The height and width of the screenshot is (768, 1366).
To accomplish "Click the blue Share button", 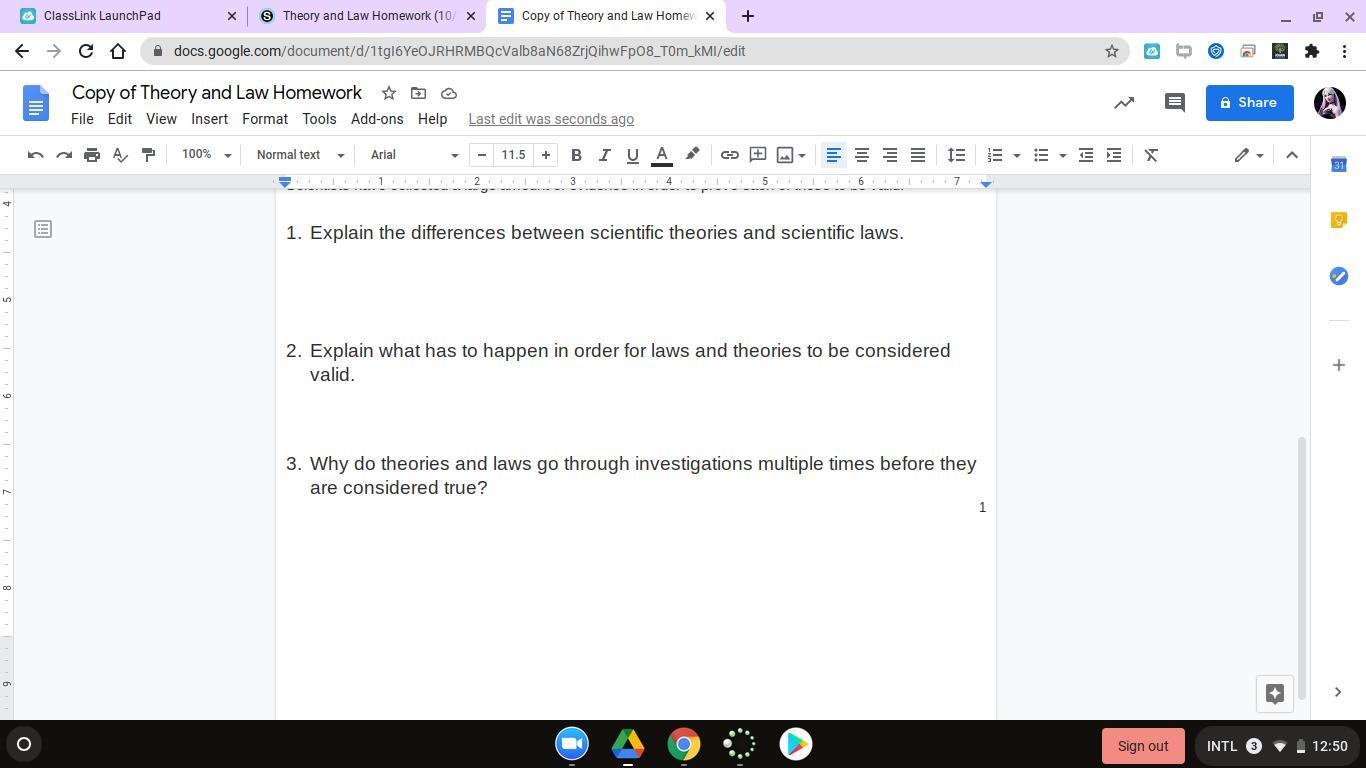I will pyautogui.click(x=1249, y=102).
